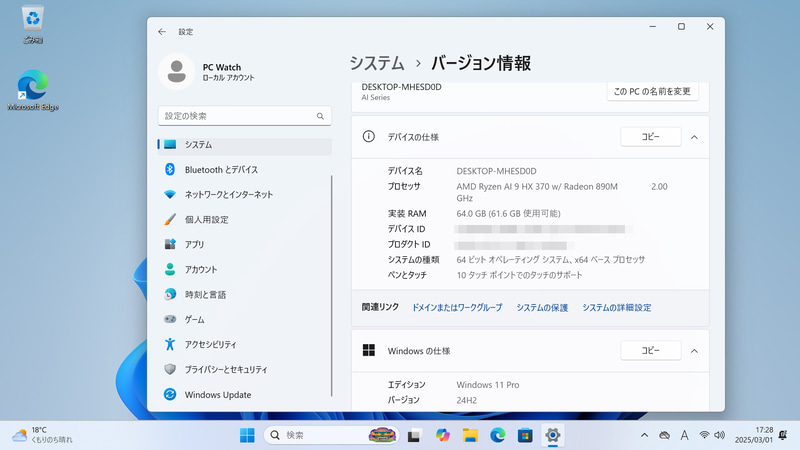Open the Recycle Bin desktop icon
800x450 pixels.
click(33, 24)
